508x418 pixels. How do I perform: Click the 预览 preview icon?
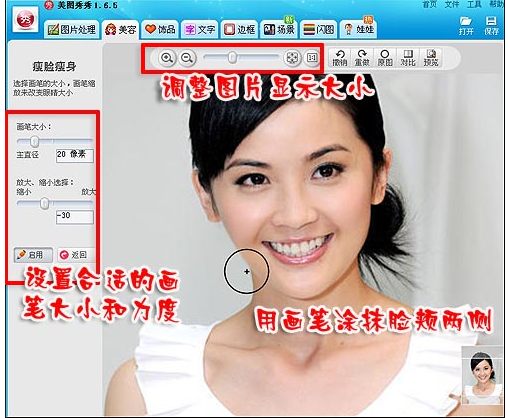(x=431, y=58)
